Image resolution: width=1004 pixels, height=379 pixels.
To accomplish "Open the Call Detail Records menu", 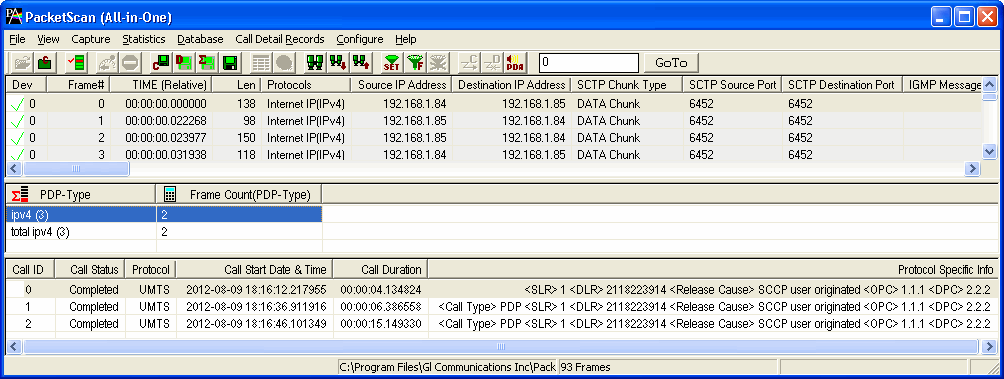I will pyautogui.click(x=280, y=39).
